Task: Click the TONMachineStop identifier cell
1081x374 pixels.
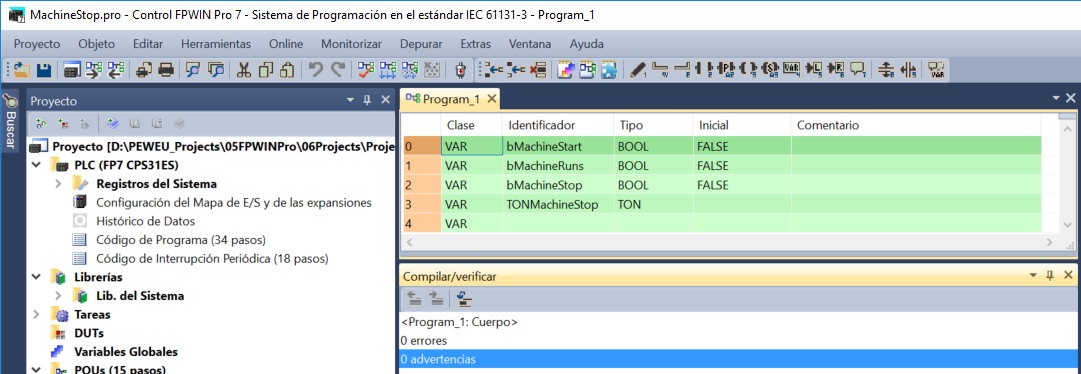Action: coord(557,204)
